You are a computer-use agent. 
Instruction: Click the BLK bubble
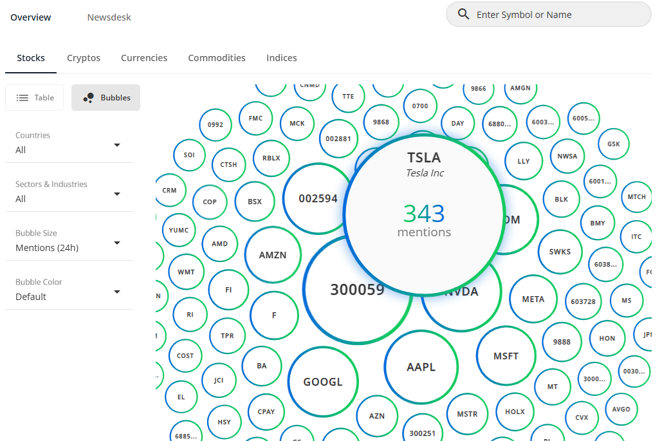(x=561, y=199)
